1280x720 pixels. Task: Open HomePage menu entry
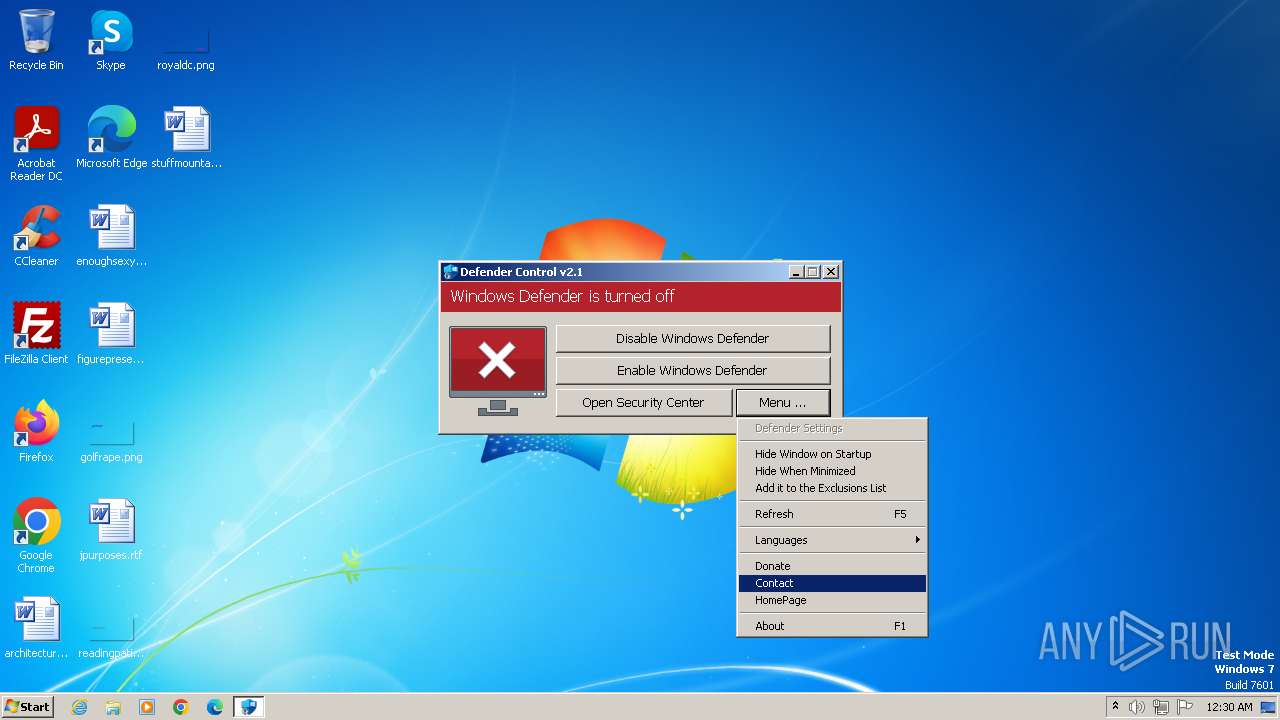click(x=832, y=600)
